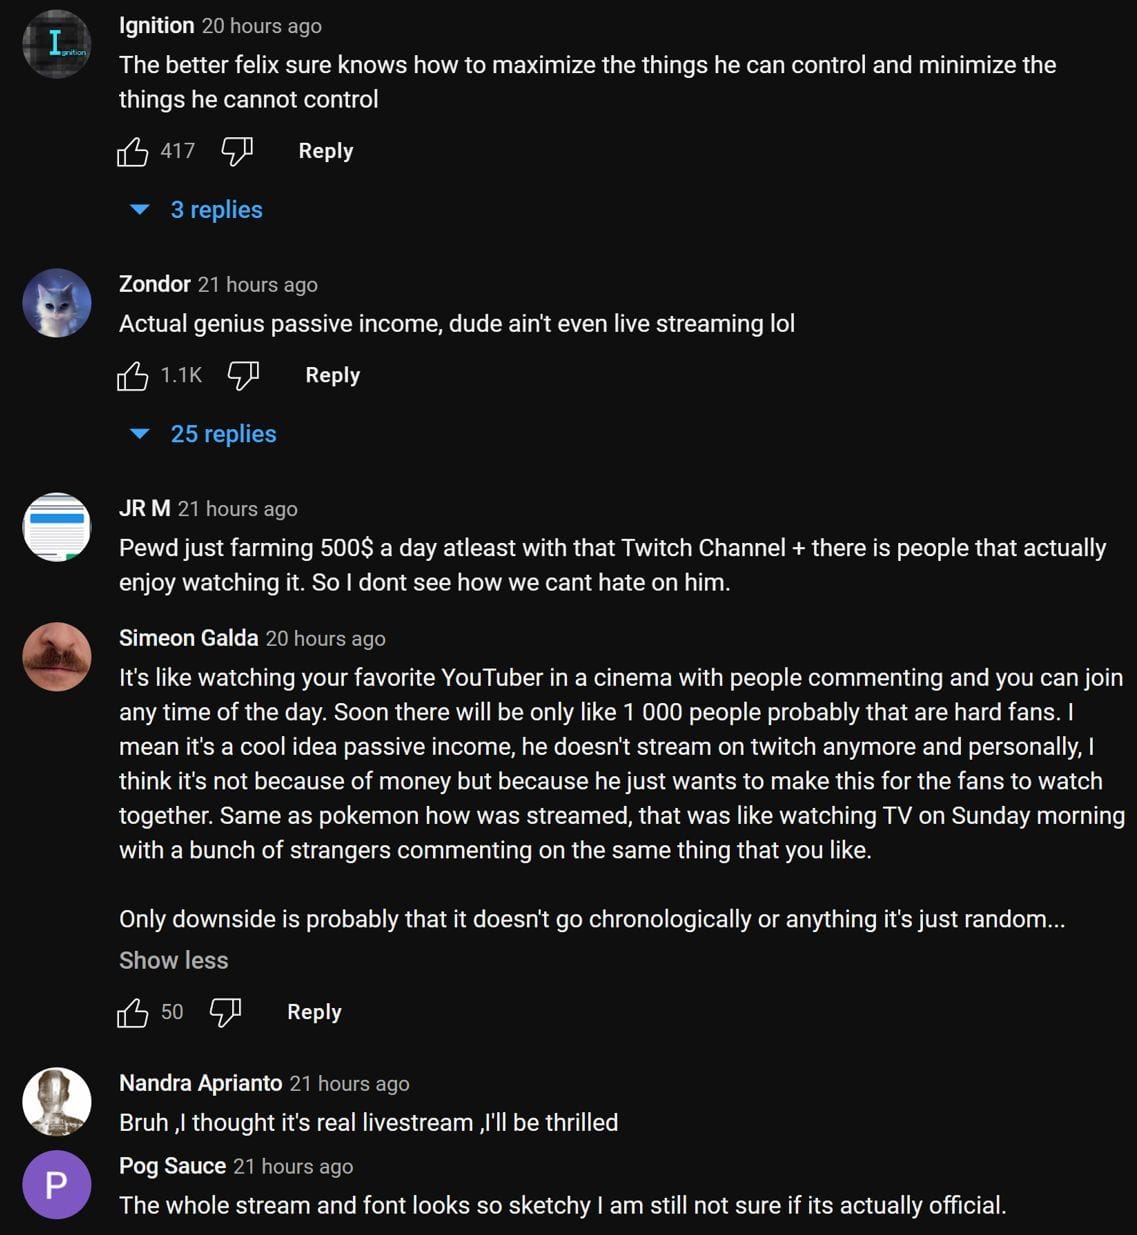Open Pog Sauce's channel name link

[x=172, y=1166]
